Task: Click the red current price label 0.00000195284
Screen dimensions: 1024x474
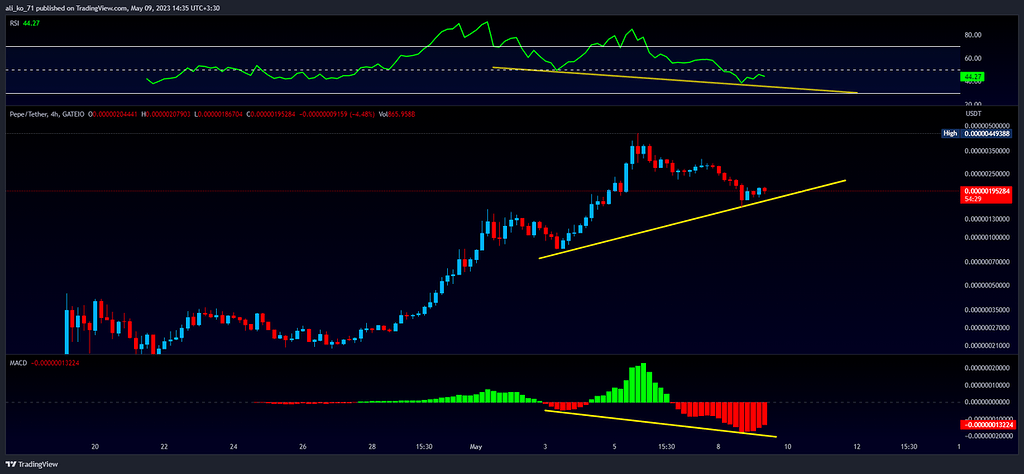Action: 988,190
